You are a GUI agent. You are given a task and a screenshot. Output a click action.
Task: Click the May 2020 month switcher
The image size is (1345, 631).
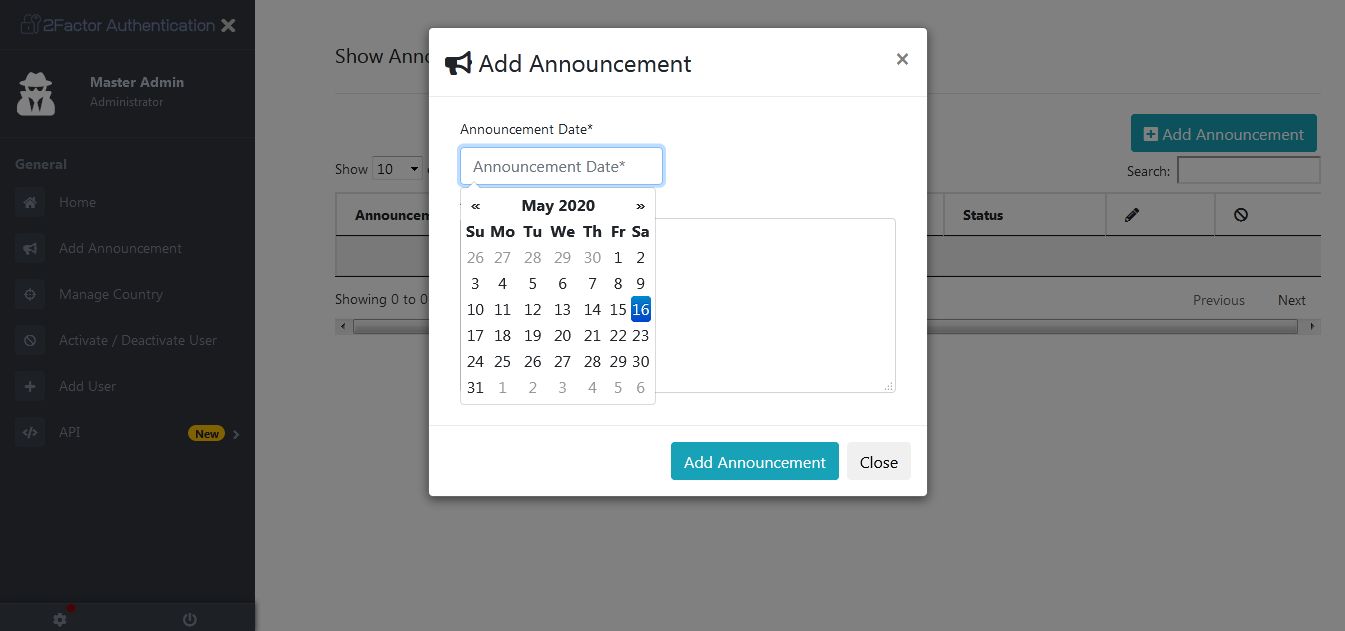[558, 206]
